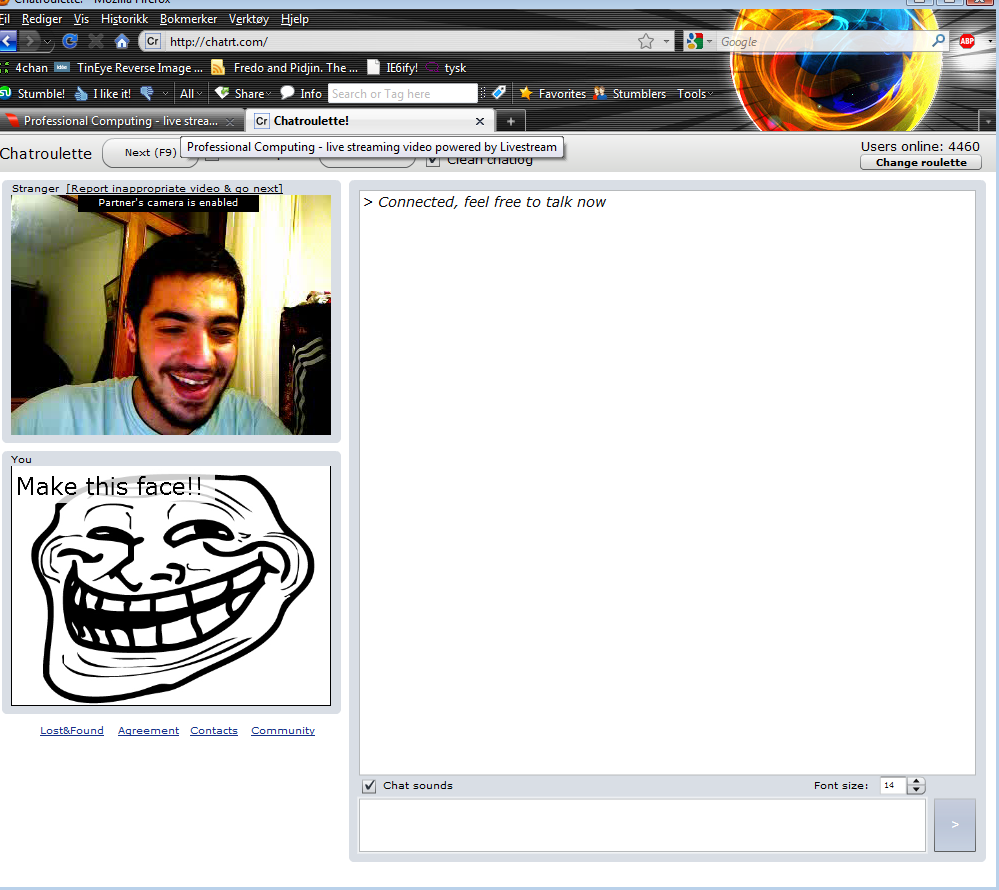Viewport: 999px width, 890px height.
Task: Click the StumbleUpon tag icon
Action: pyautogui.click(x=500, y=93)
